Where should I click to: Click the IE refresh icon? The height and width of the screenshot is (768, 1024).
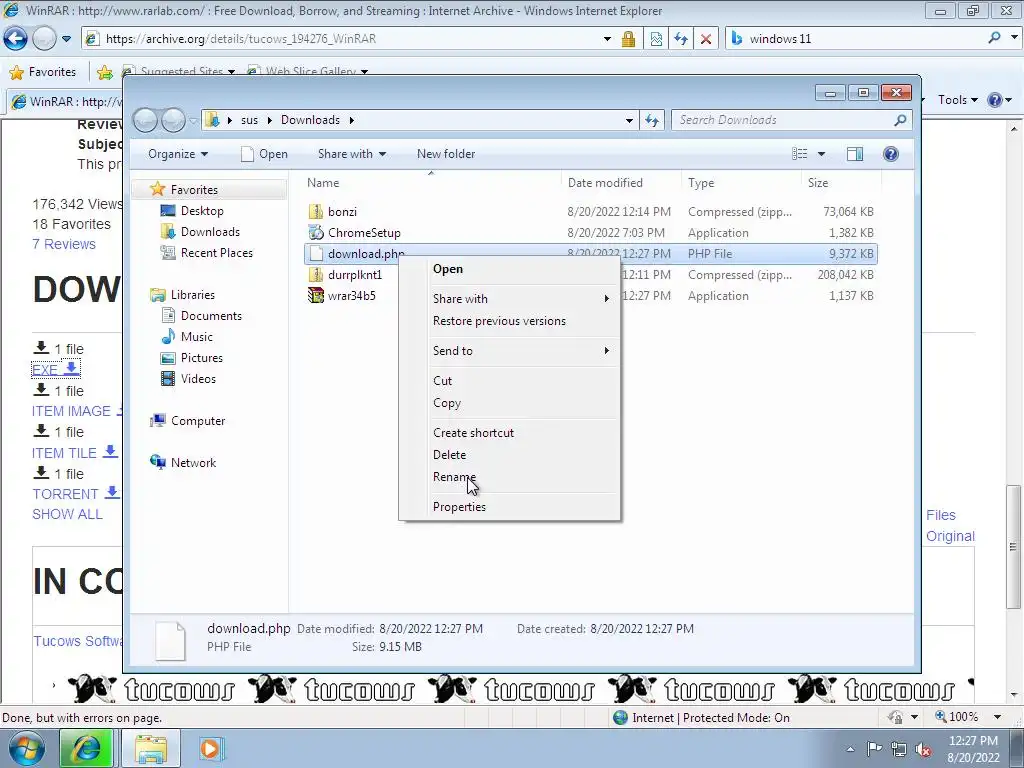click(681, 39)
